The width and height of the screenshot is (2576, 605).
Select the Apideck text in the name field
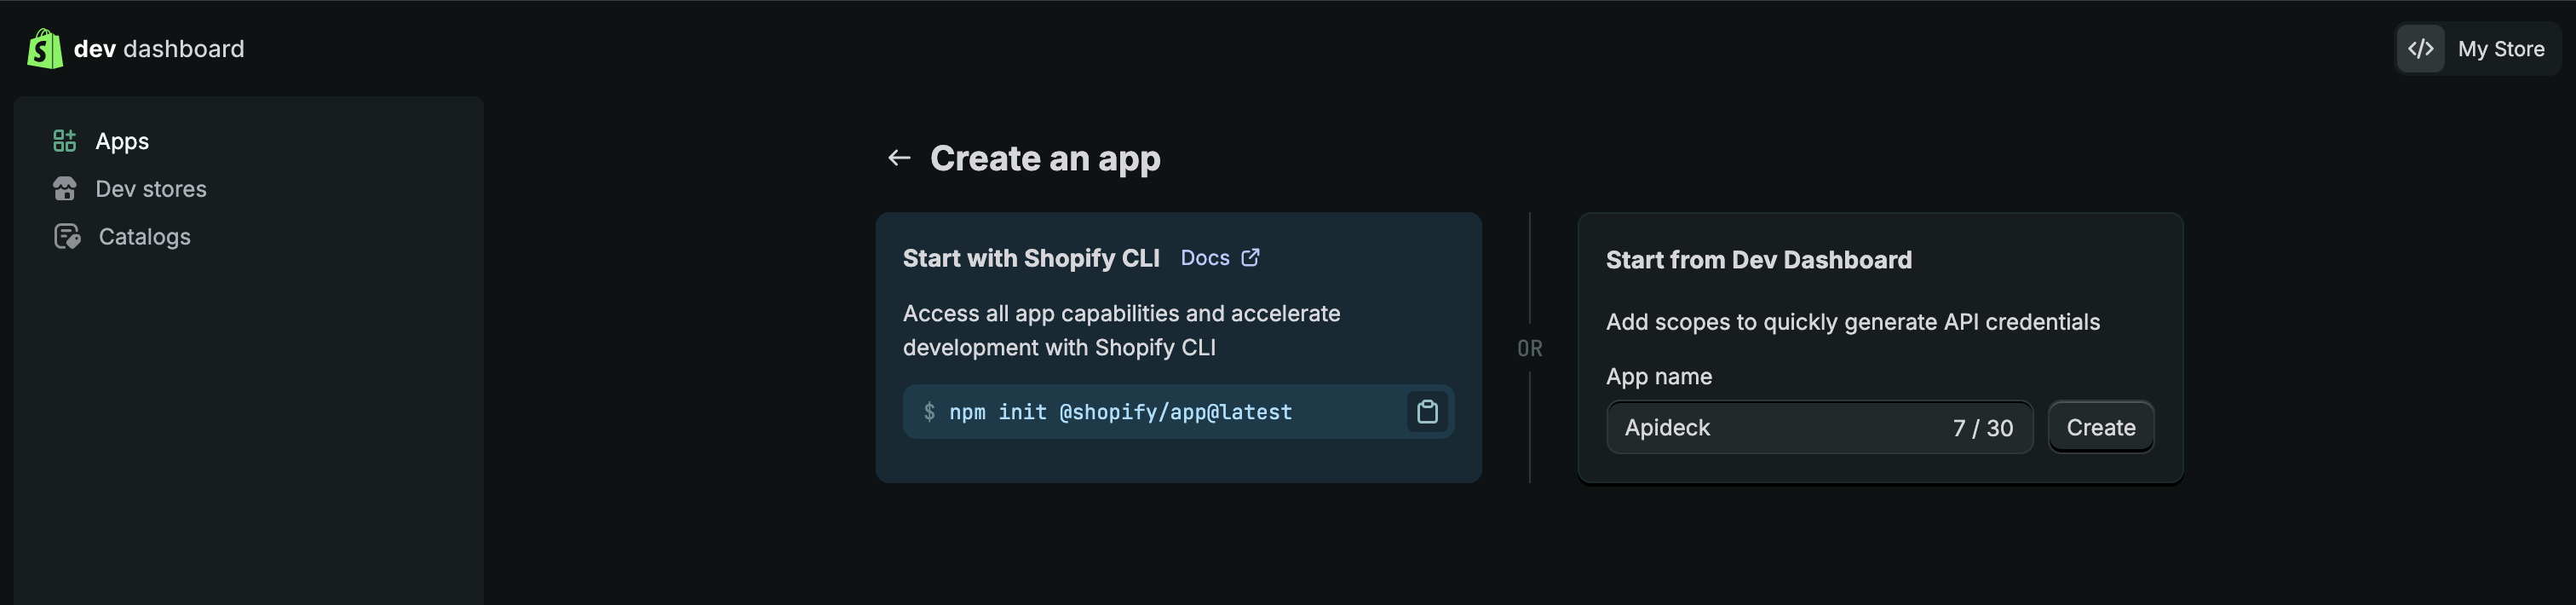click(x=1667, y=427)
